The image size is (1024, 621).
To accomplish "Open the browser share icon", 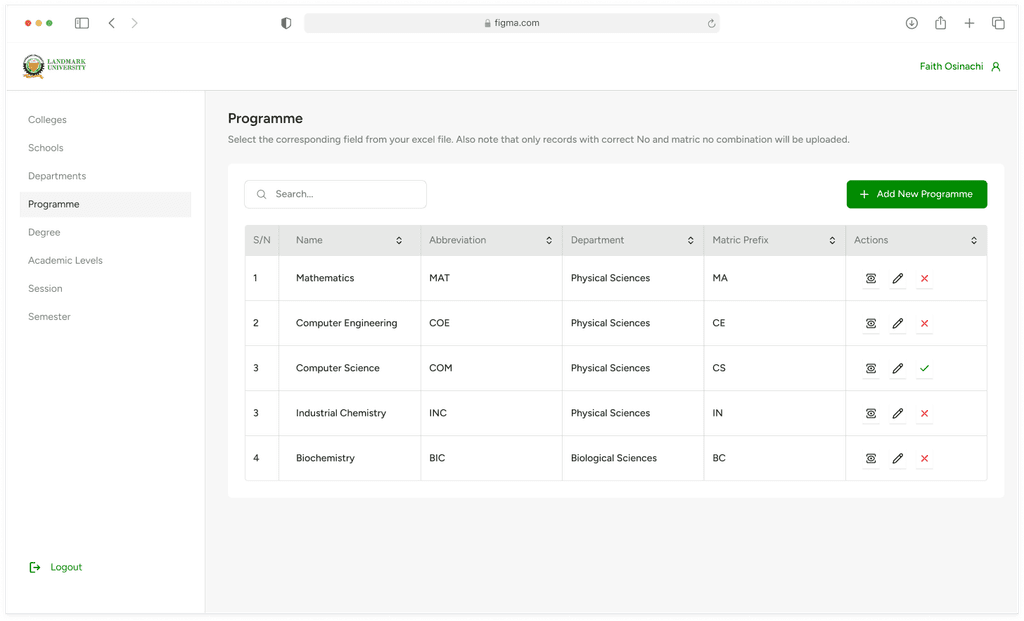I will click(x=940, y=23).
